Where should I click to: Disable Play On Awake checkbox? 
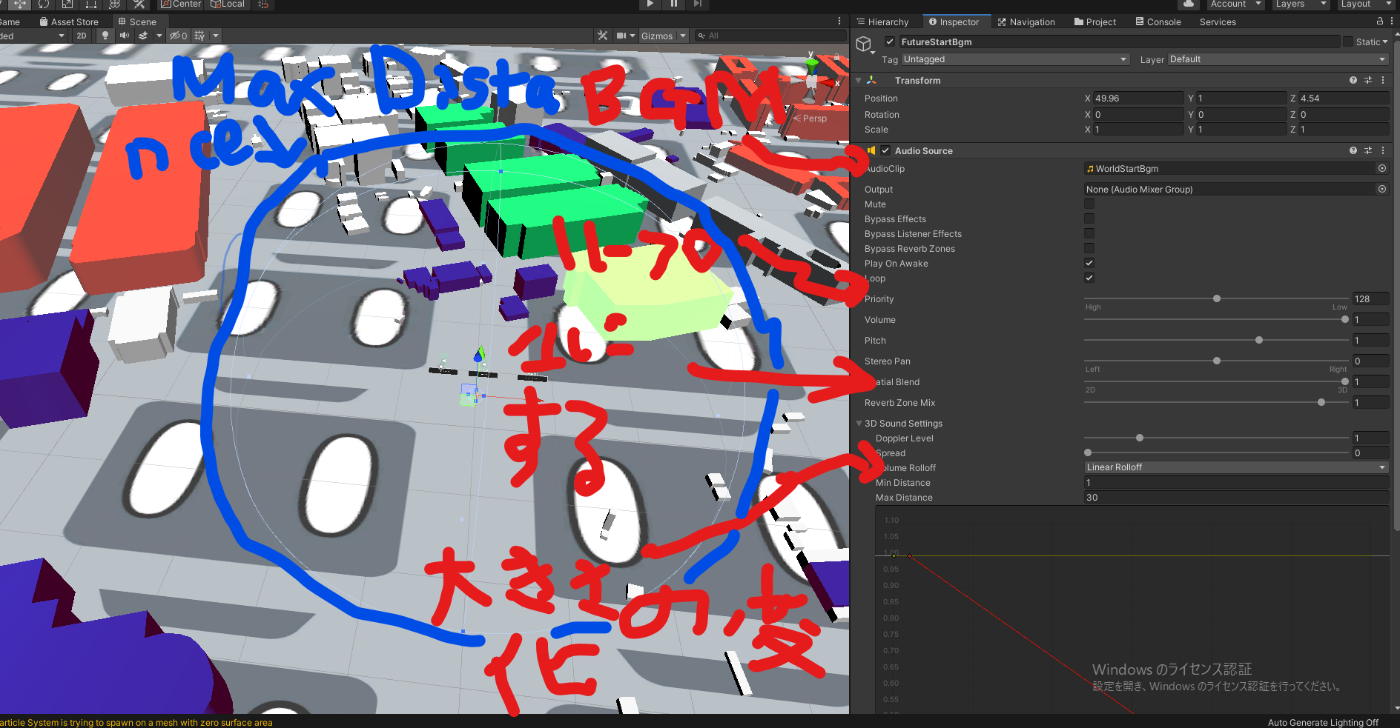(x=1089, y=263)
